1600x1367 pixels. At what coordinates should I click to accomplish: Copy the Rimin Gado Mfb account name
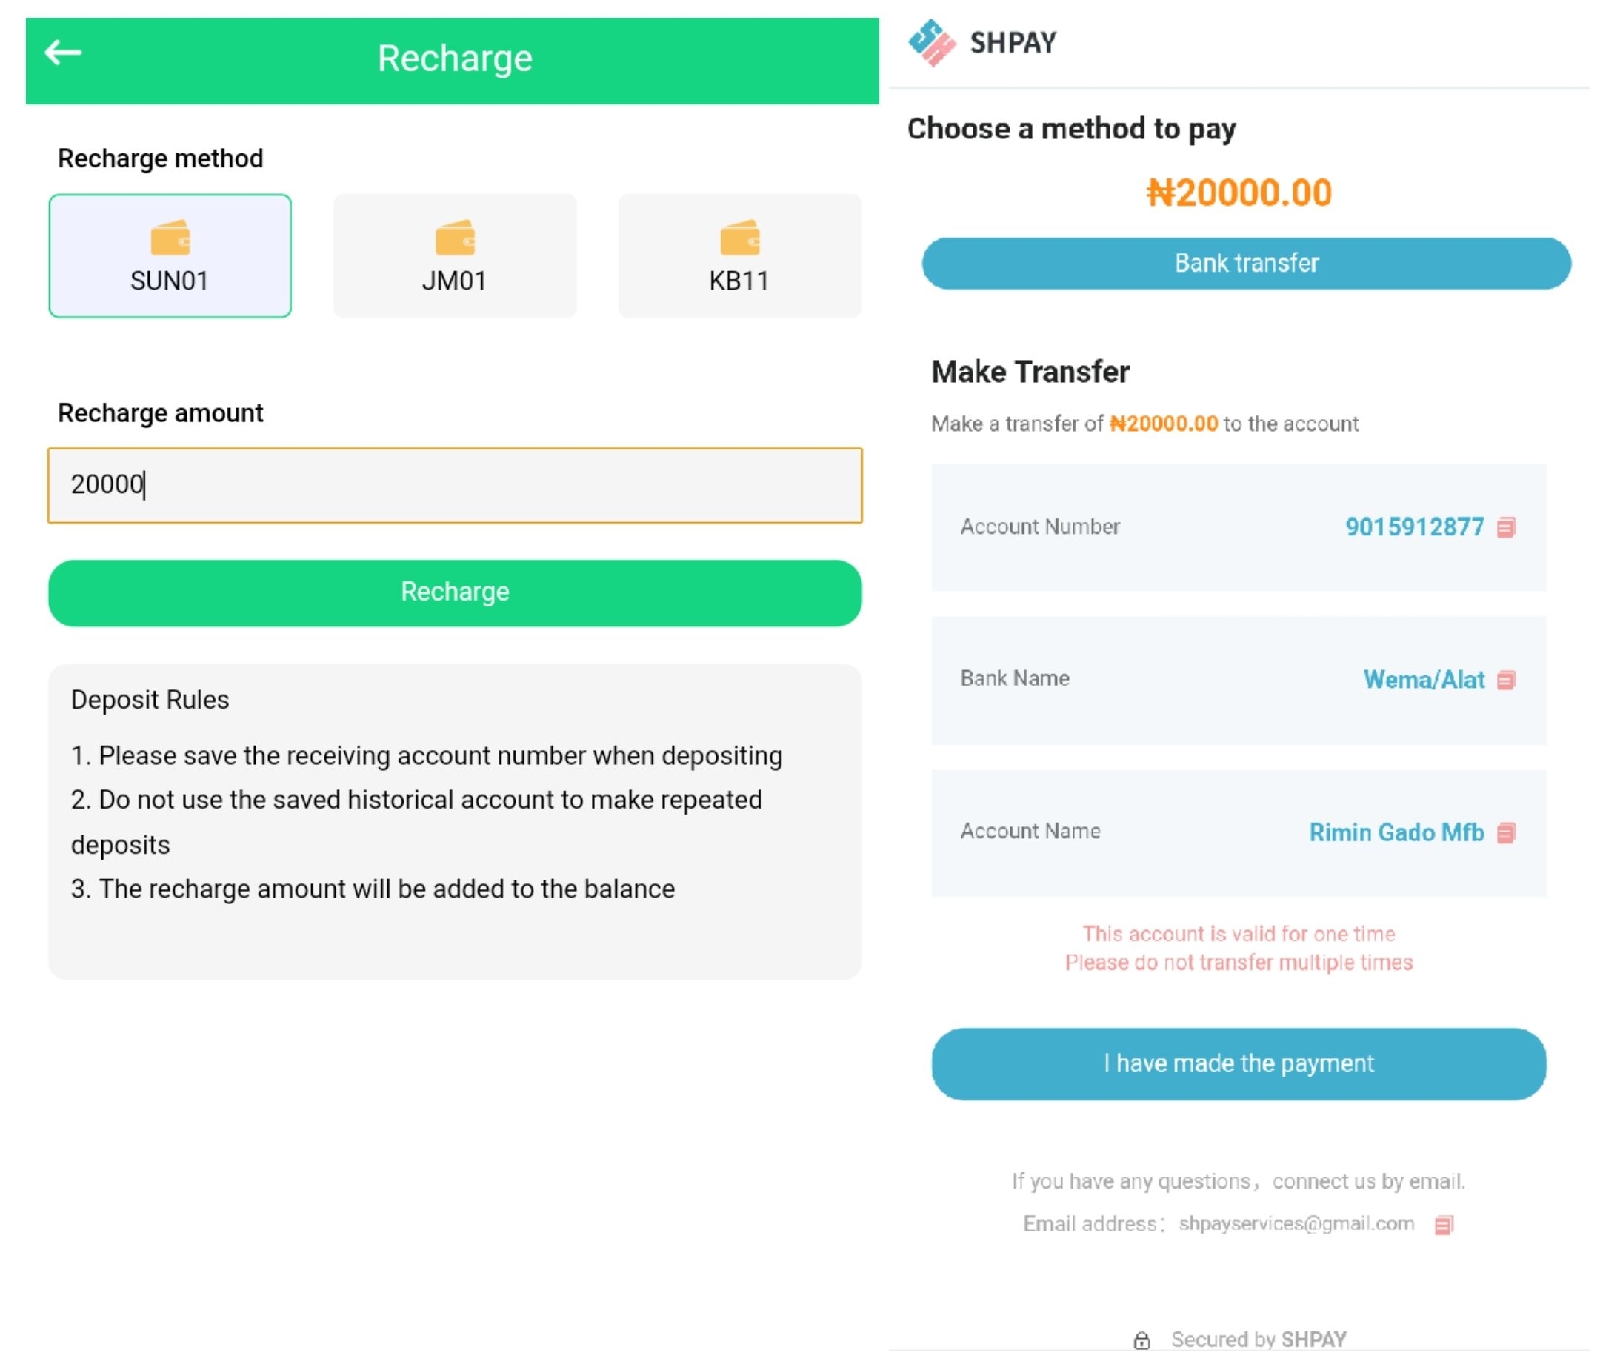click(x=1506, y=832)
